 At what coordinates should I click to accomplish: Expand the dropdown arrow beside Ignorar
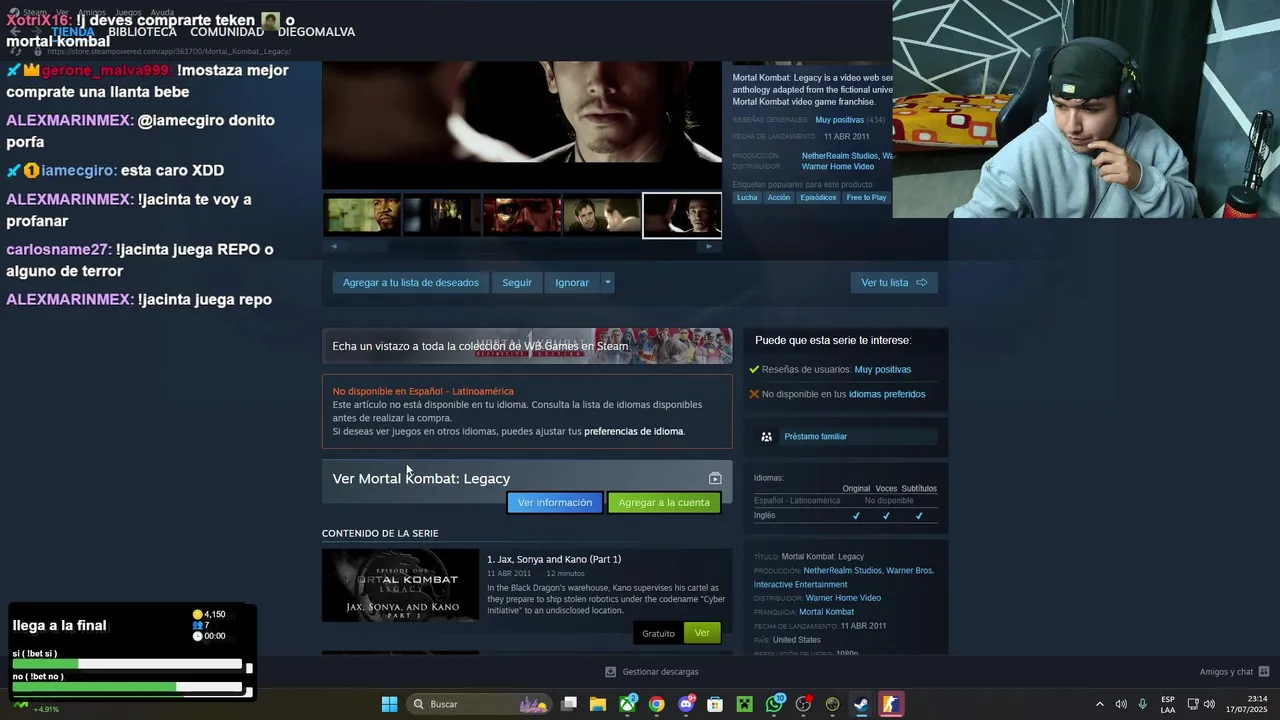pos(607,283)
